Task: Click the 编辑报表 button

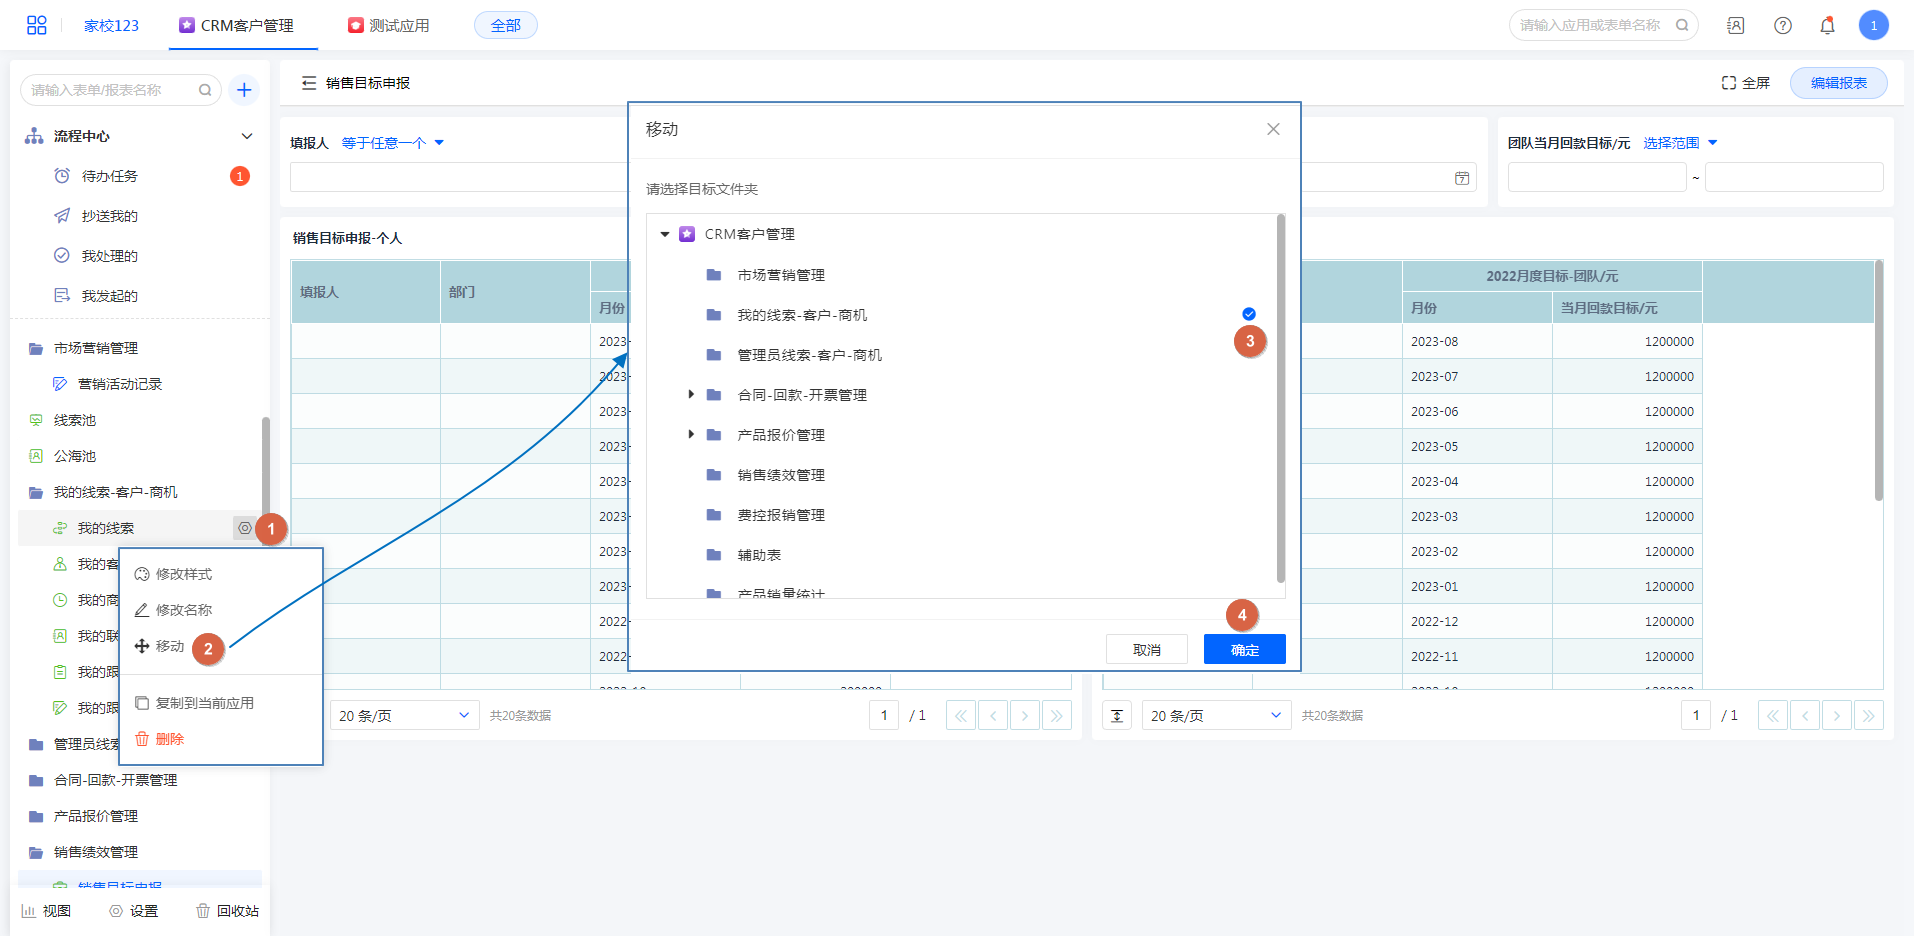Action: pyautogui.click(x=1838, y=83)
